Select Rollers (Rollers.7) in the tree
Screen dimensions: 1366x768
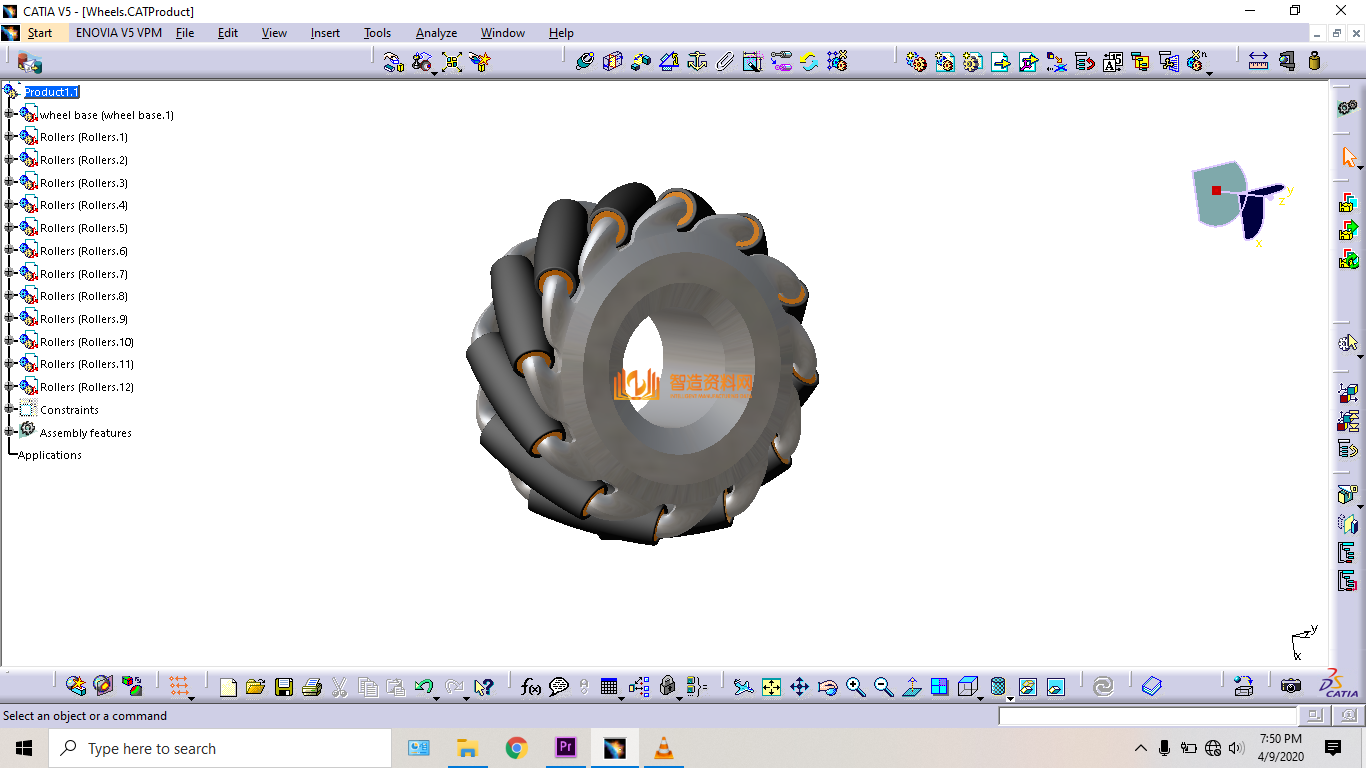coord(84,274)
